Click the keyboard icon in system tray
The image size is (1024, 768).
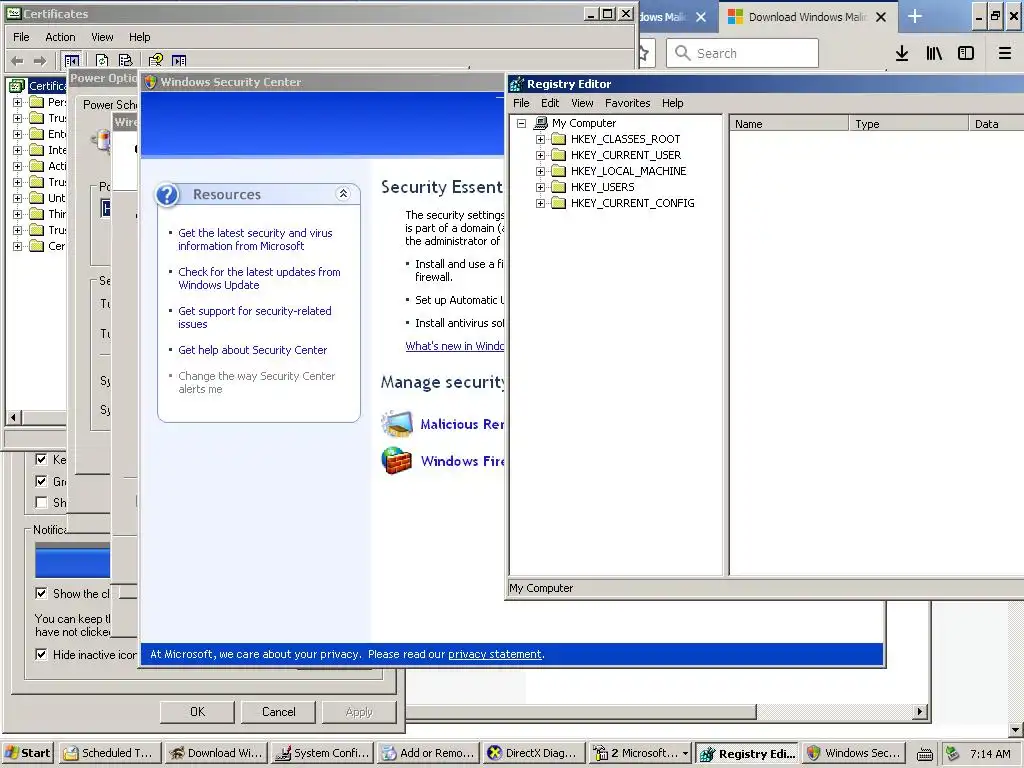click(x=925, y=754)
